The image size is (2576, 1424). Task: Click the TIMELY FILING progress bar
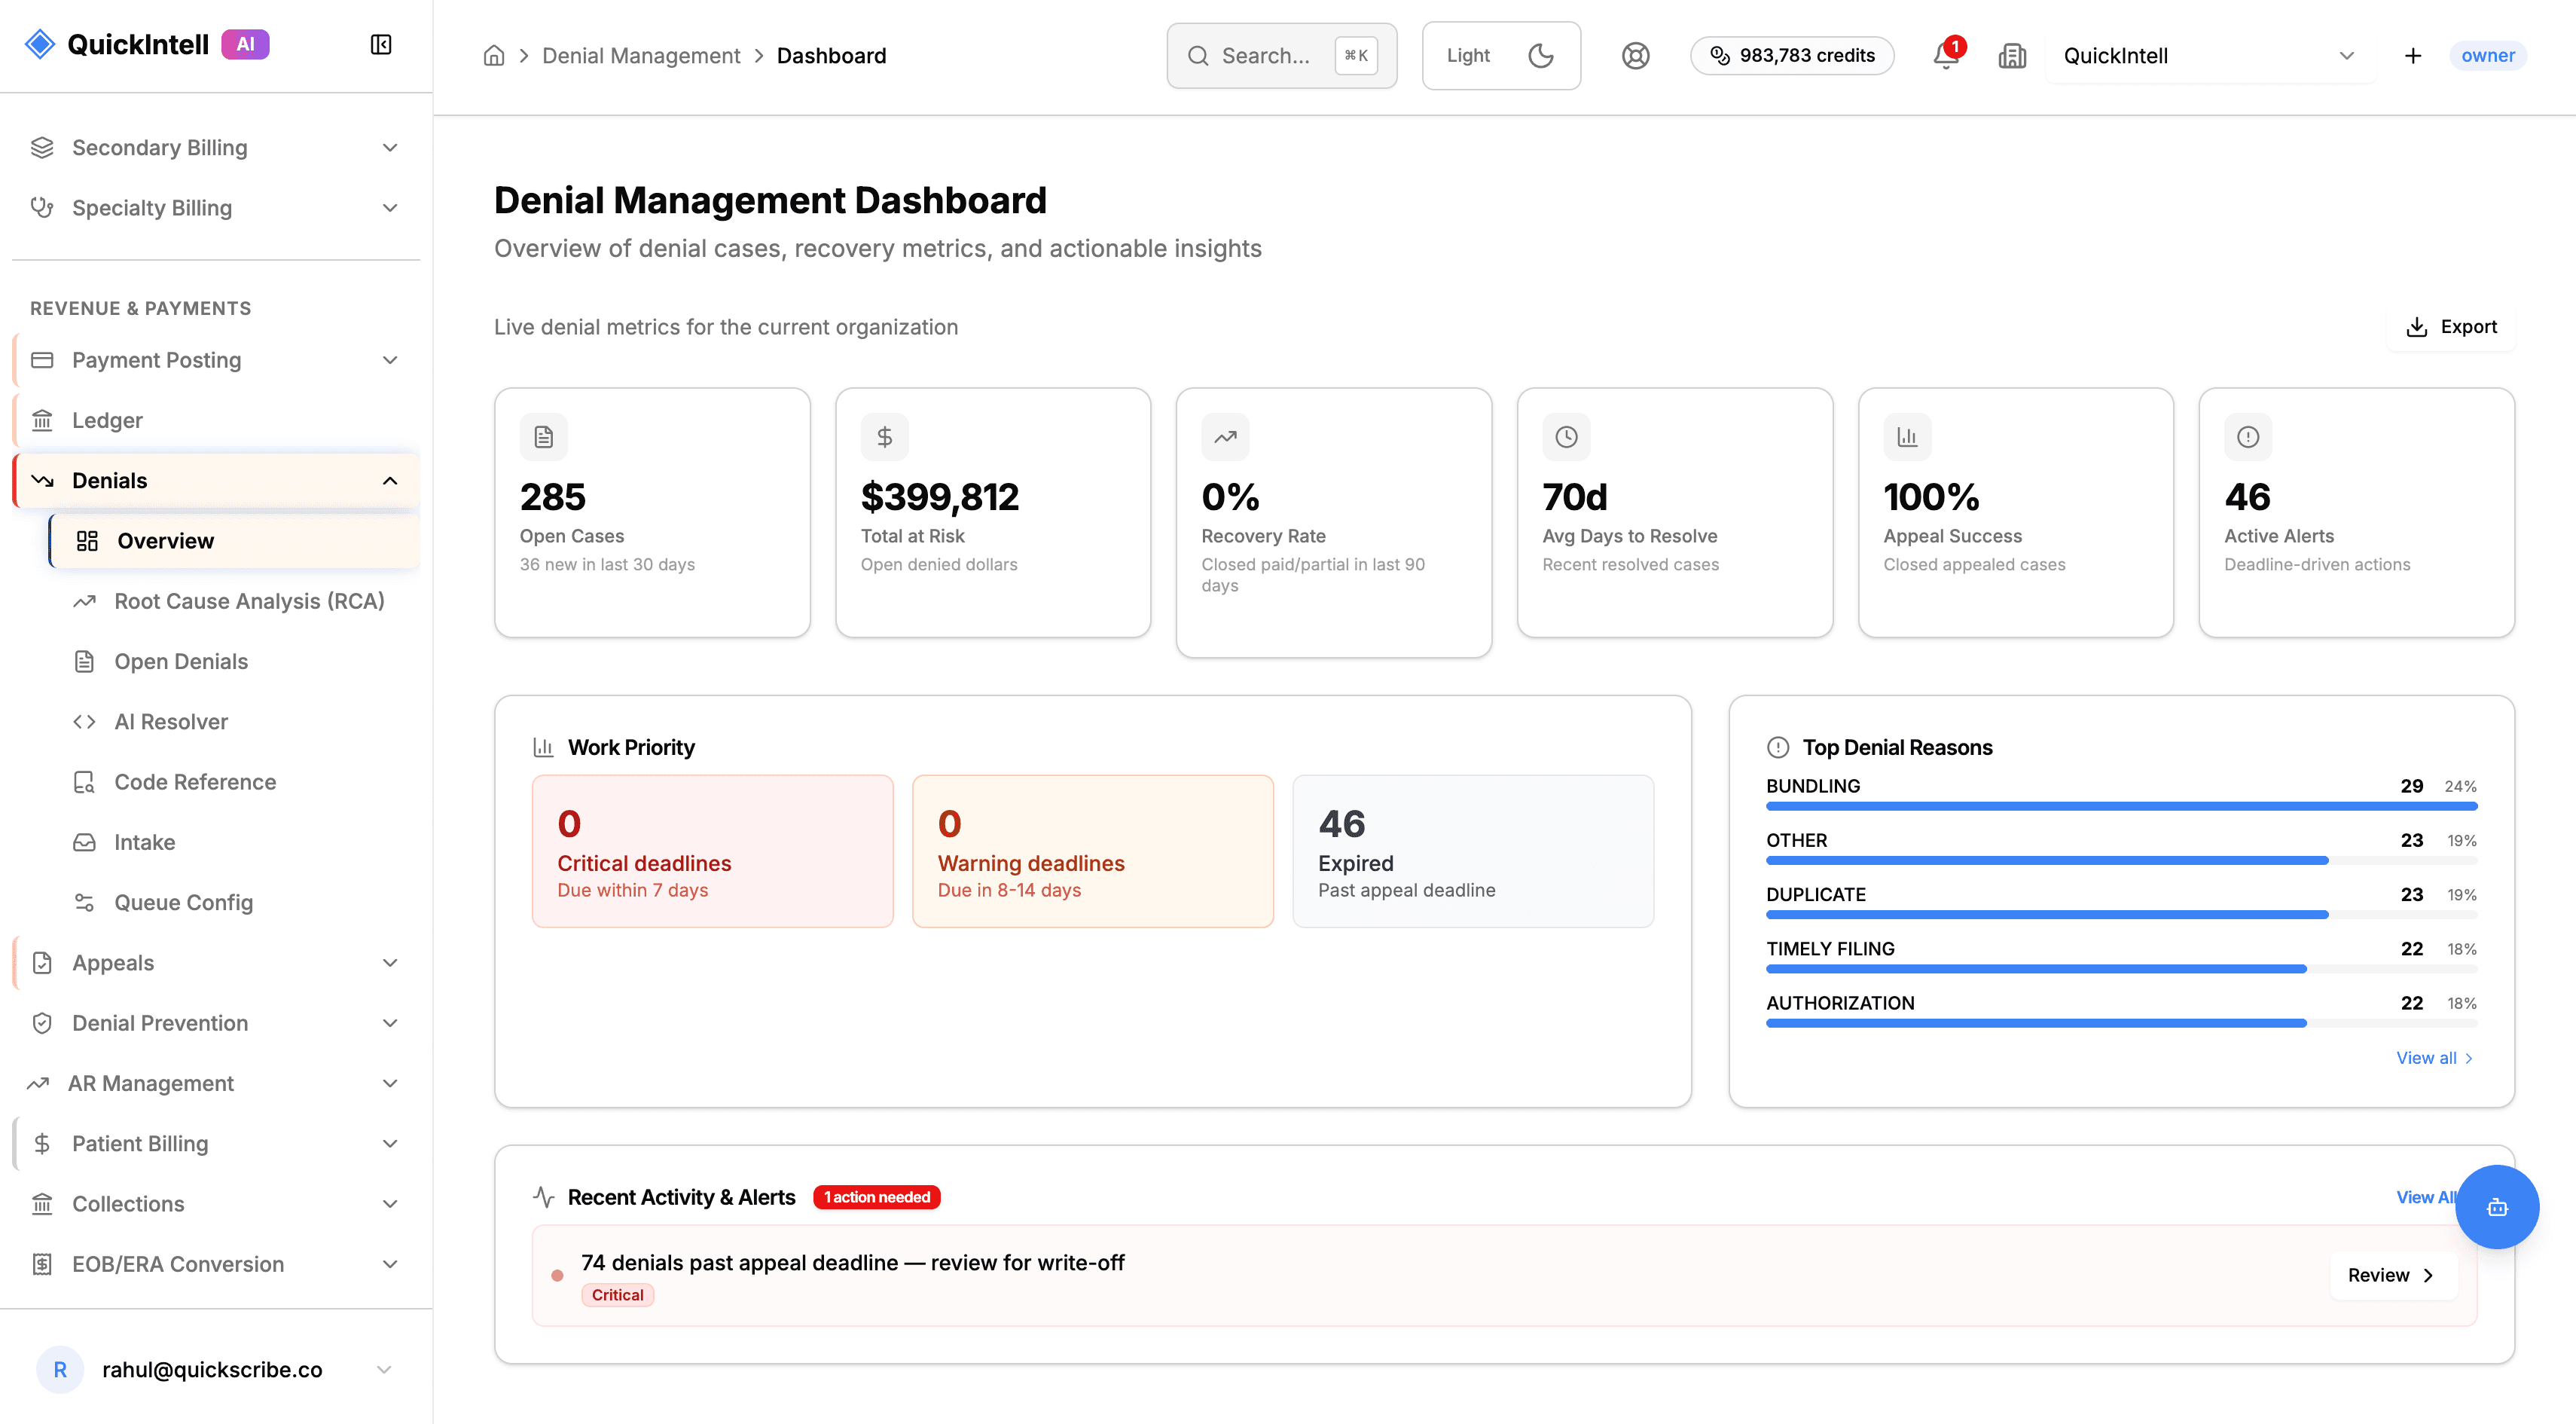pyautogui.click(x=2121, y=969)
